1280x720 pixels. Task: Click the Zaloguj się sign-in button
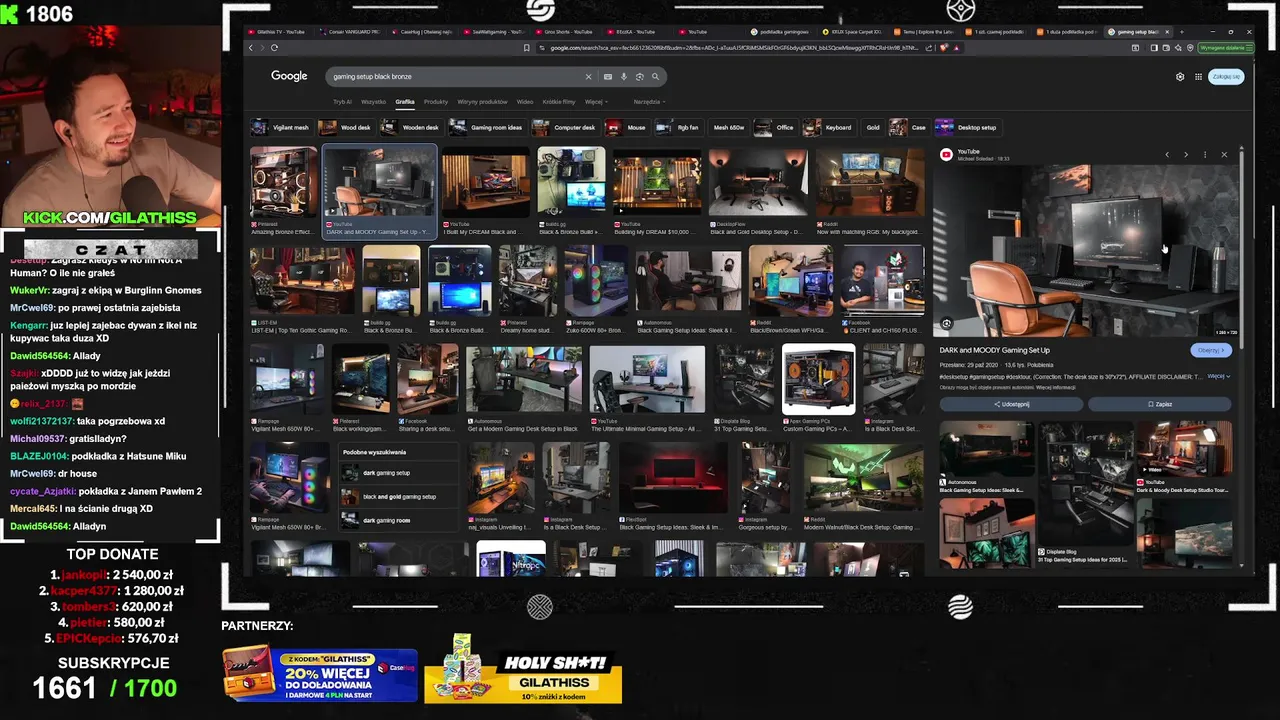click(x=1226, y=76)
